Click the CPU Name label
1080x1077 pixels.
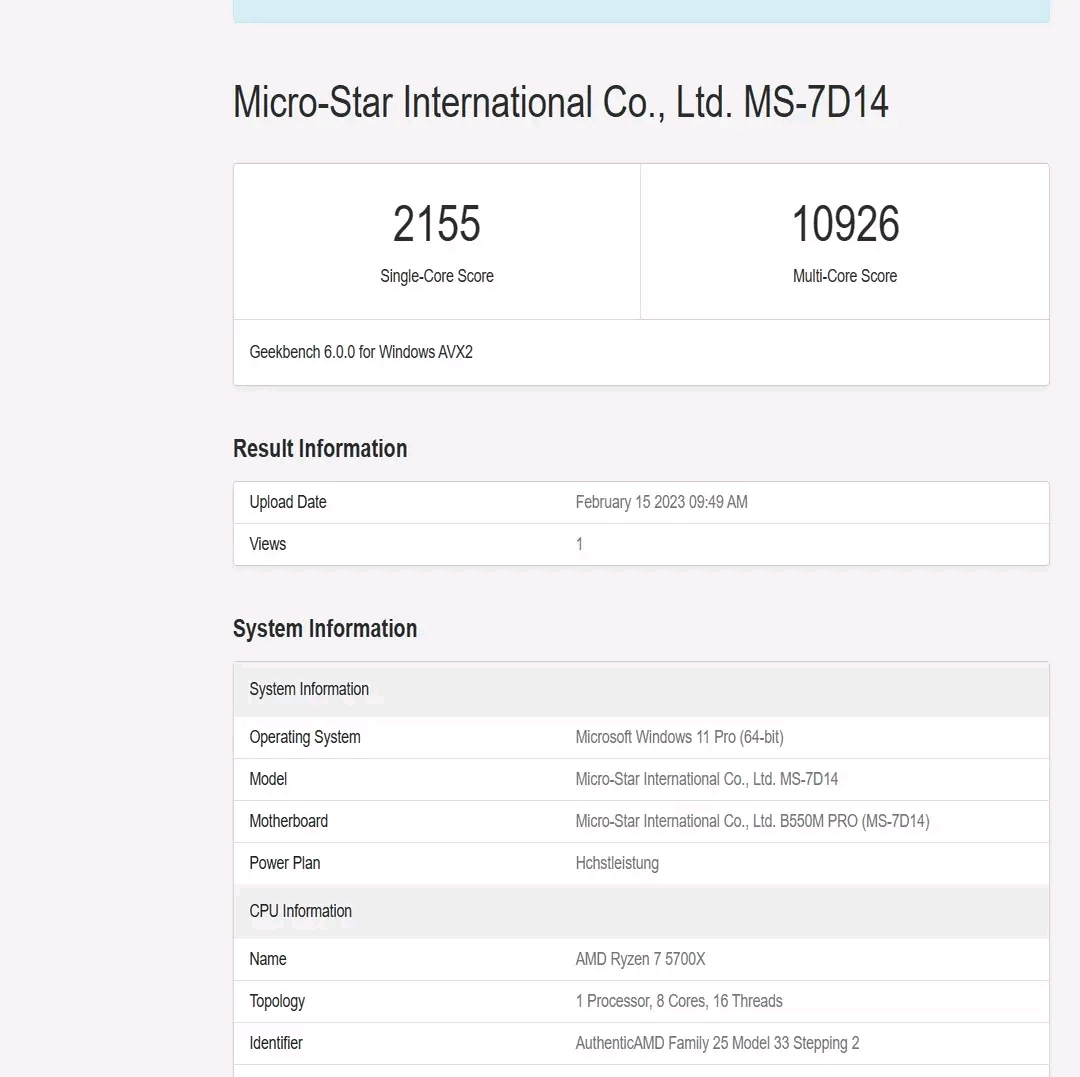point(268,959)
